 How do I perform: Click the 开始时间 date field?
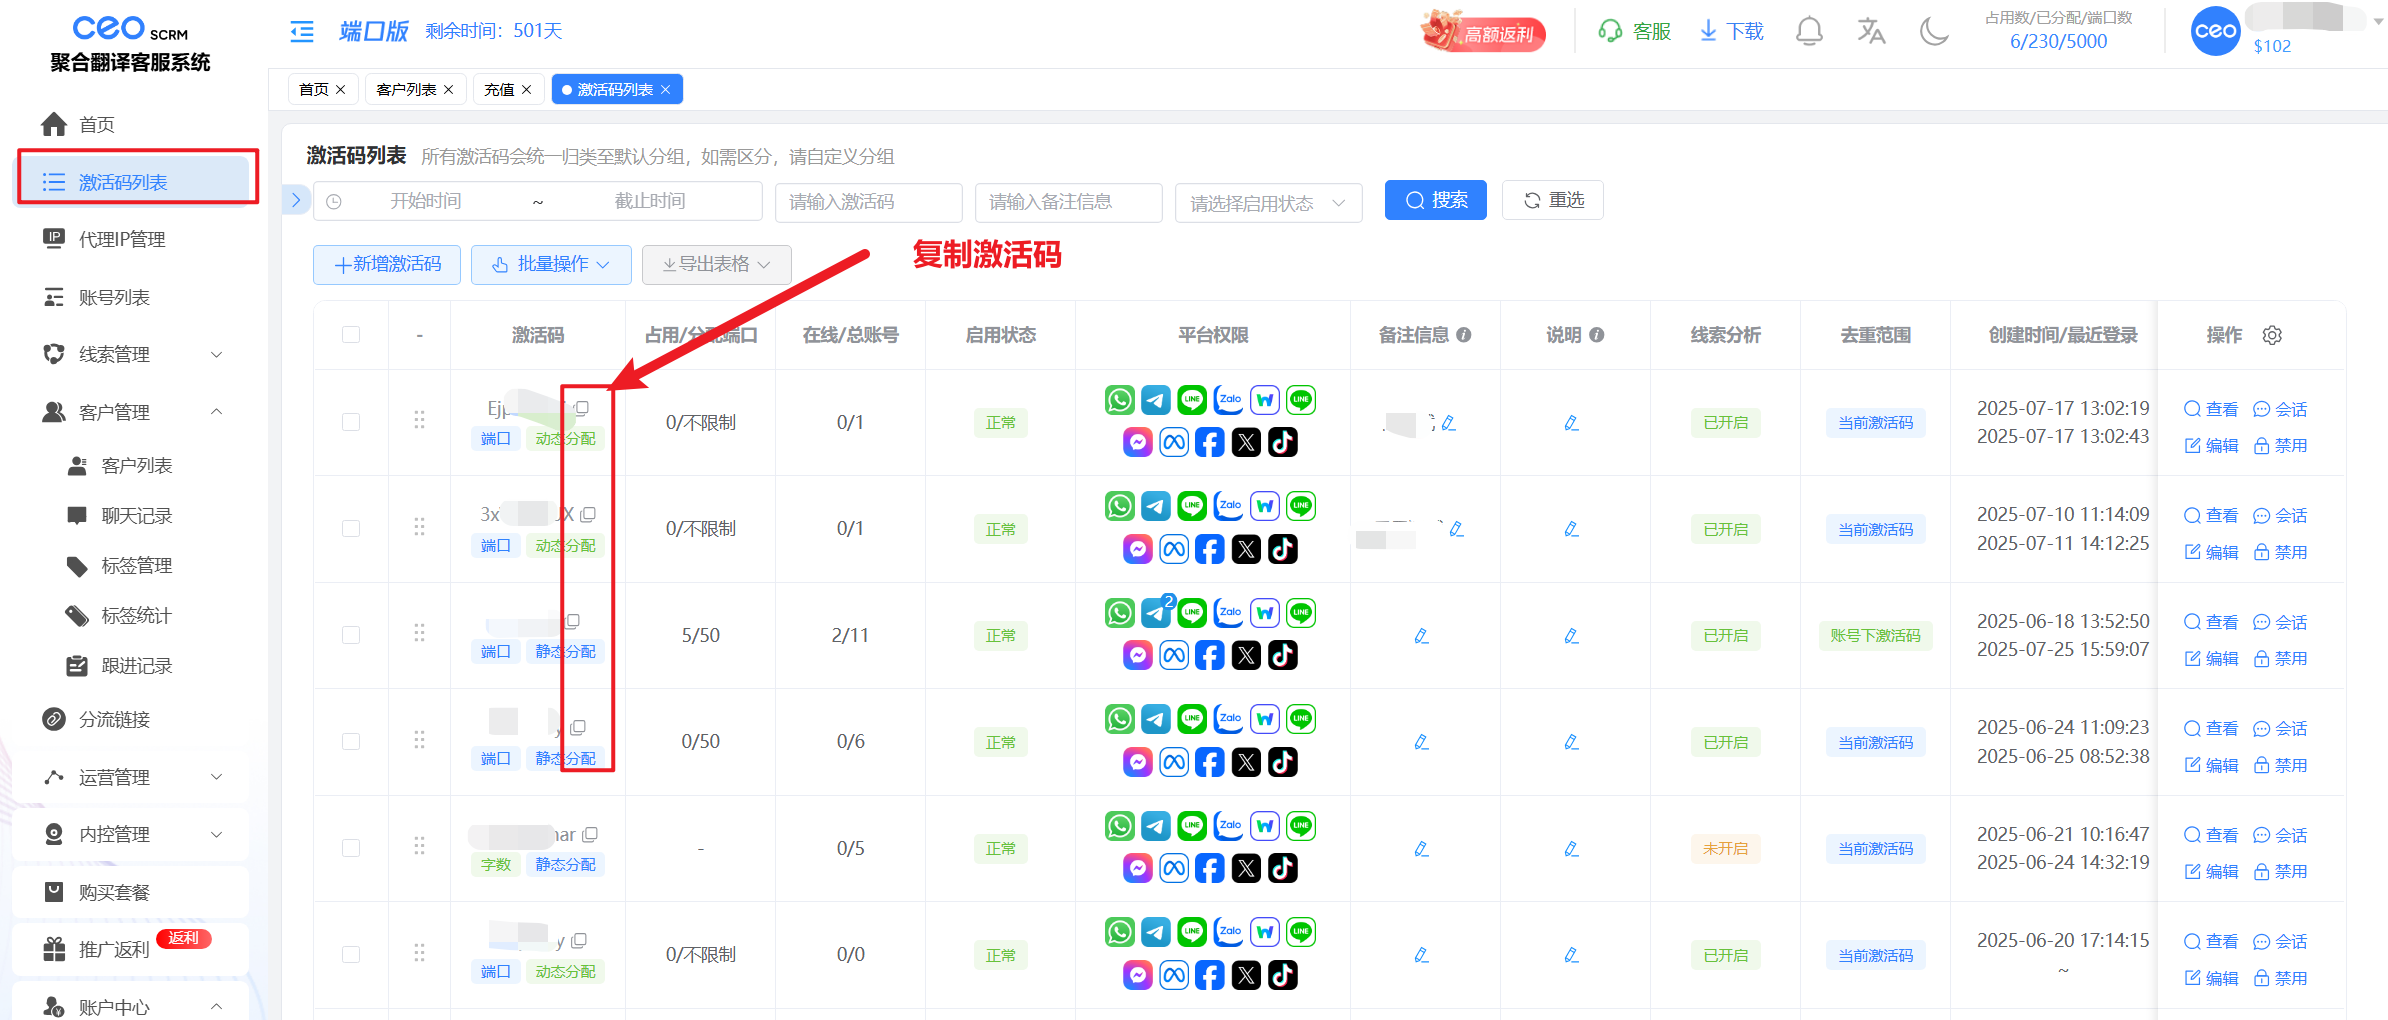tap(426, 201)
